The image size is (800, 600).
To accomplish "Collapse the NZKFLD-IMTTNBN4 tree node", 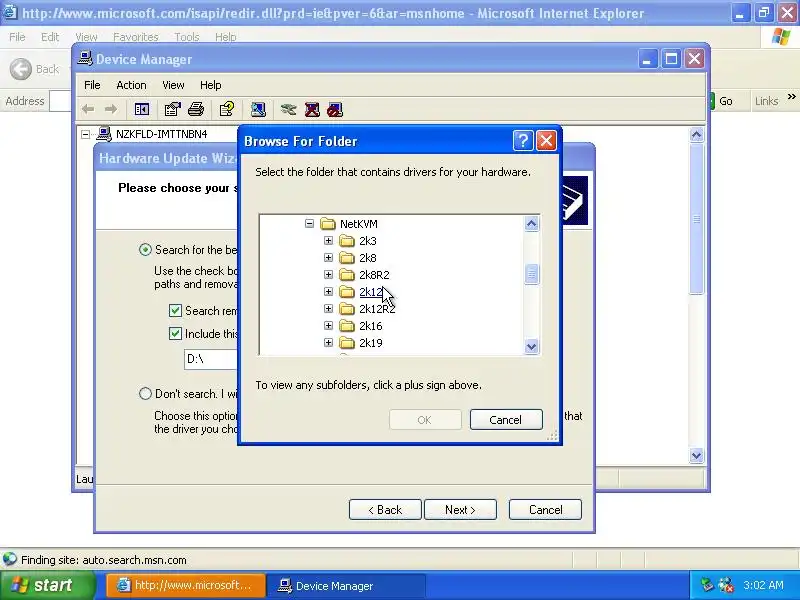I will 86,134.
